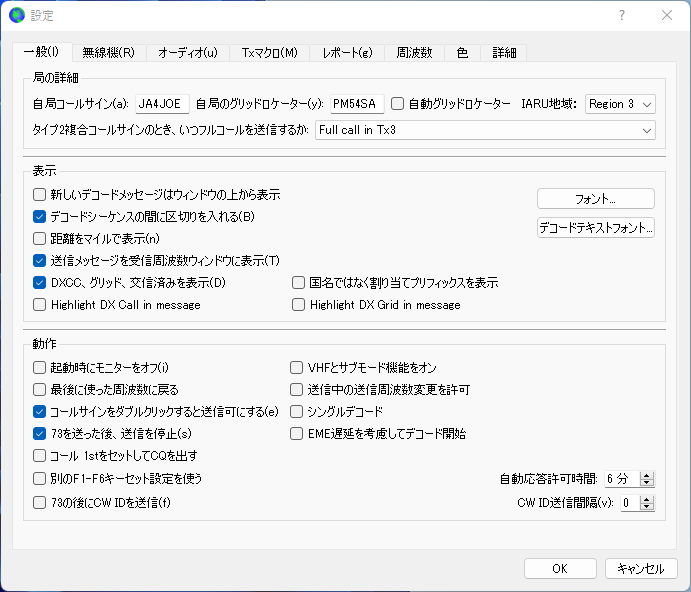Enable 起動時にモニターをオフ(i)
Viewport: 691px width, 592px height.
point(40,367)
